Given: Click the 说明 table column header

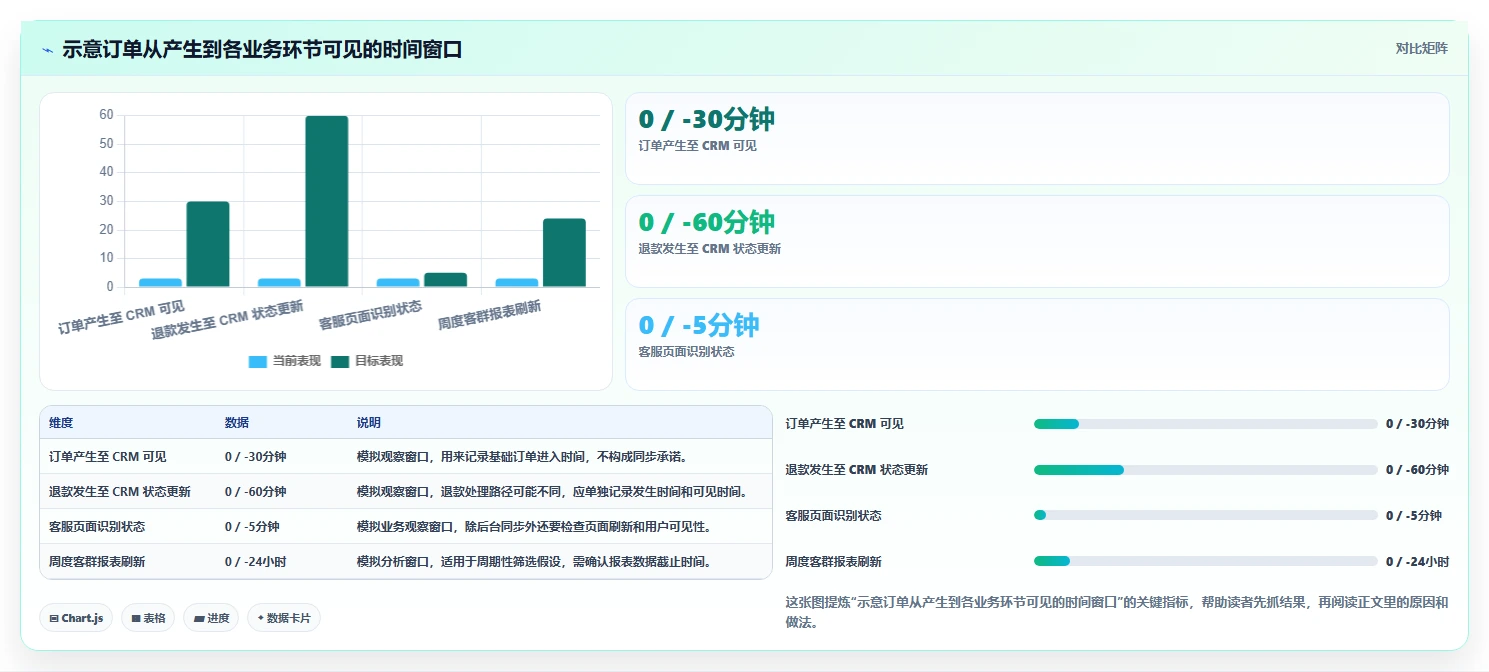Looking at the screenshot, I should (369, 423).
